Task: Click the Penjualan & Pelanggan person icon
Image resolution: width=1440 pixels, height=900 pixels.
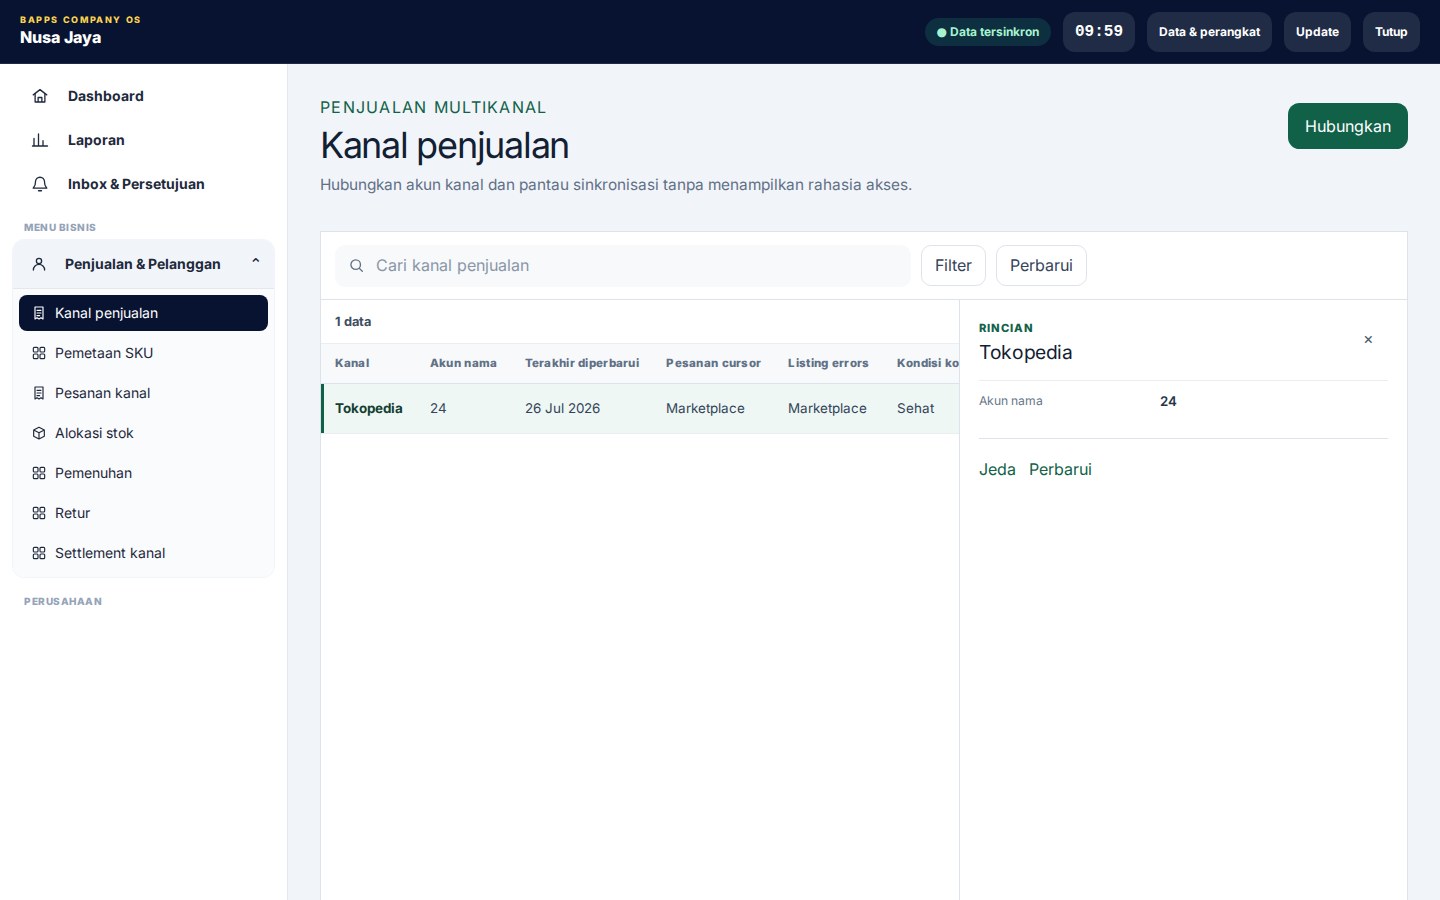Action: pos(39,264)
